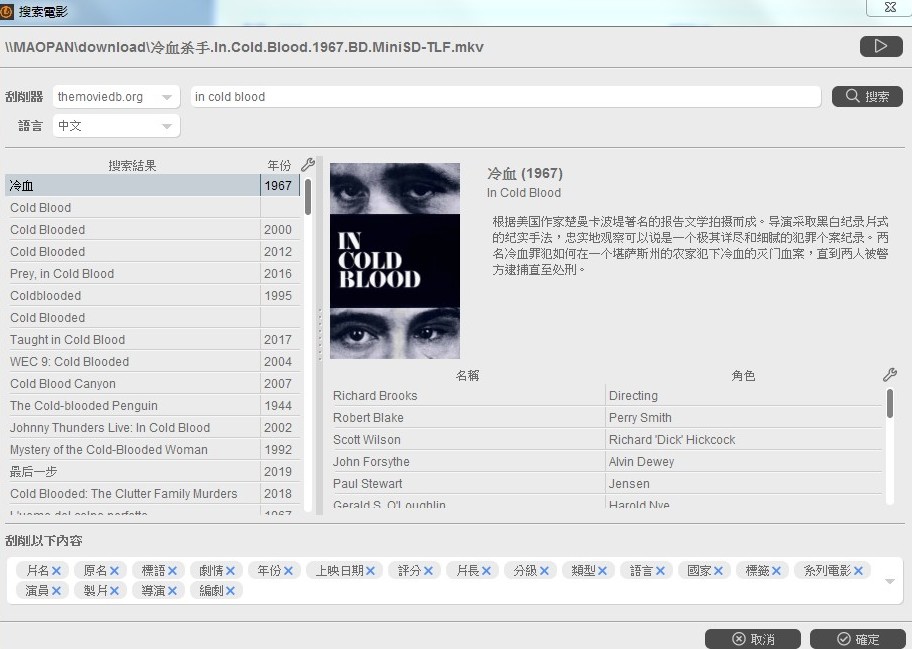Click the 年份 column header

(x=279, y=166)
